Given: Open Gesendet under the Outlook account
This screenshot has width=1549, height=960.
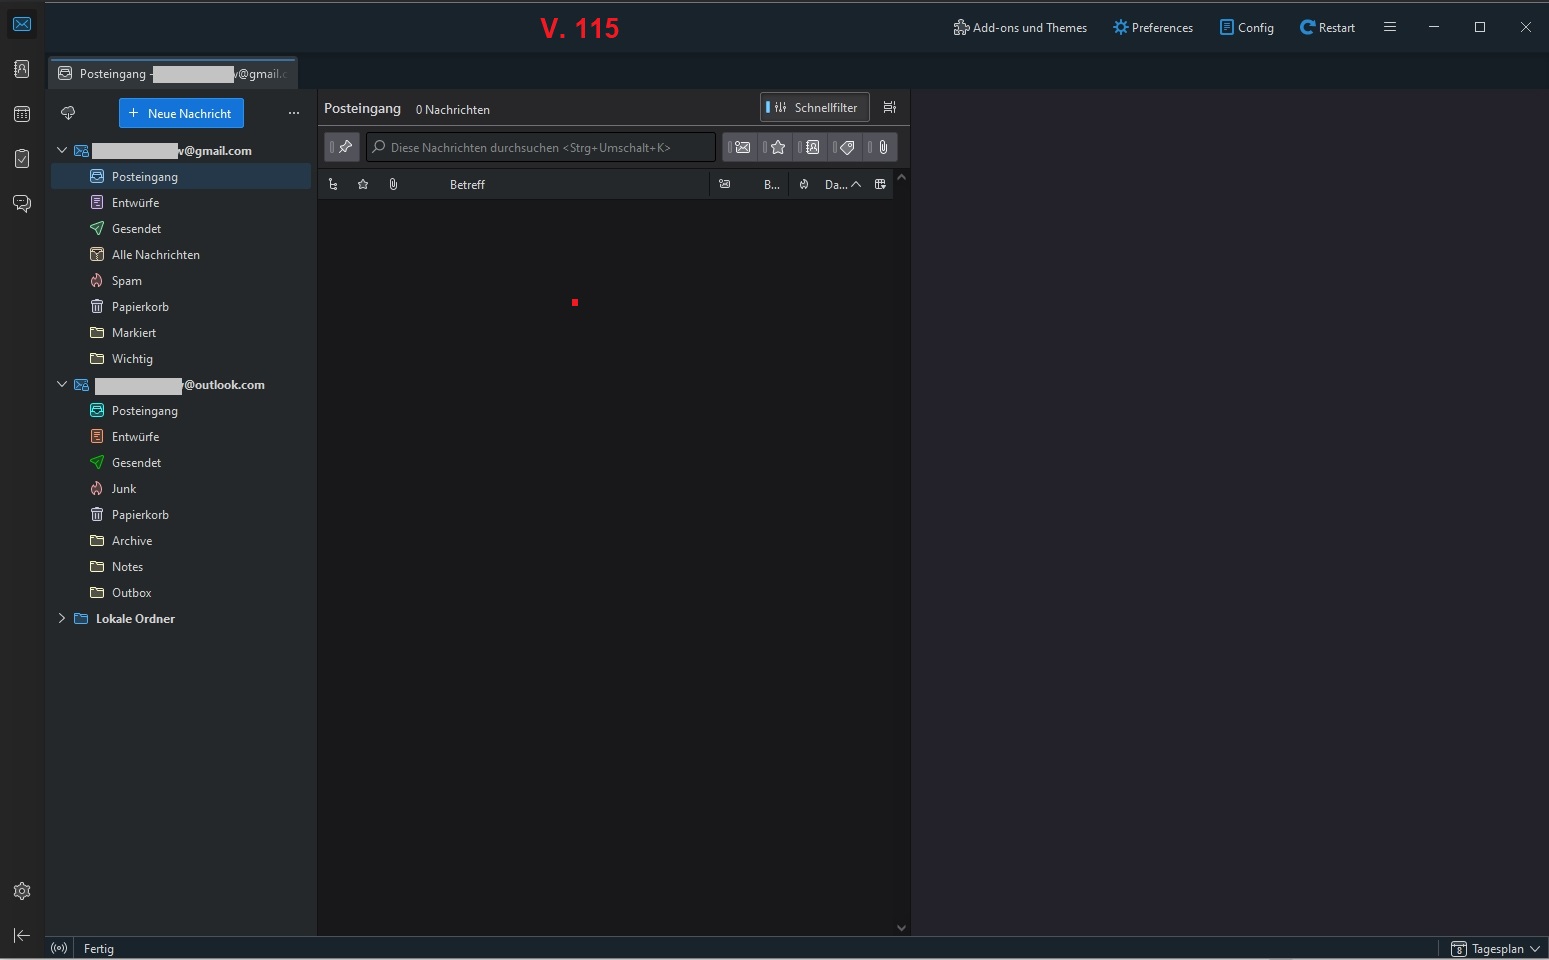Looking at the screenshot, I should pyautogui.click(x=181, y=462).
